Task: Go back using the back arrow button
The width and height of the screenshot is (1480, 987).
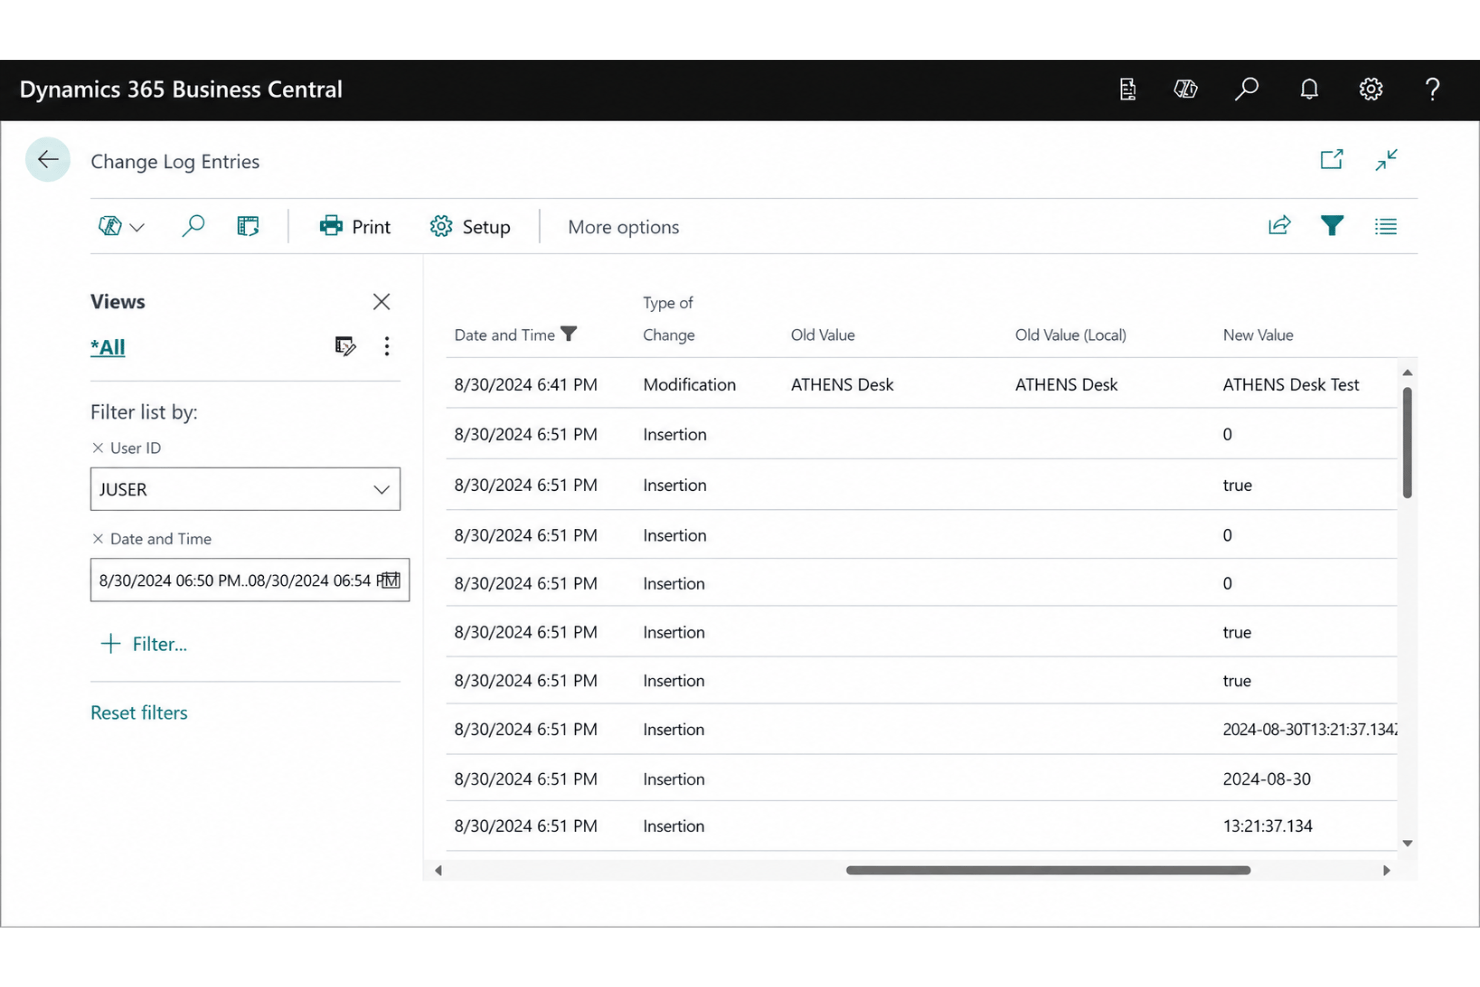Action: 47,160
